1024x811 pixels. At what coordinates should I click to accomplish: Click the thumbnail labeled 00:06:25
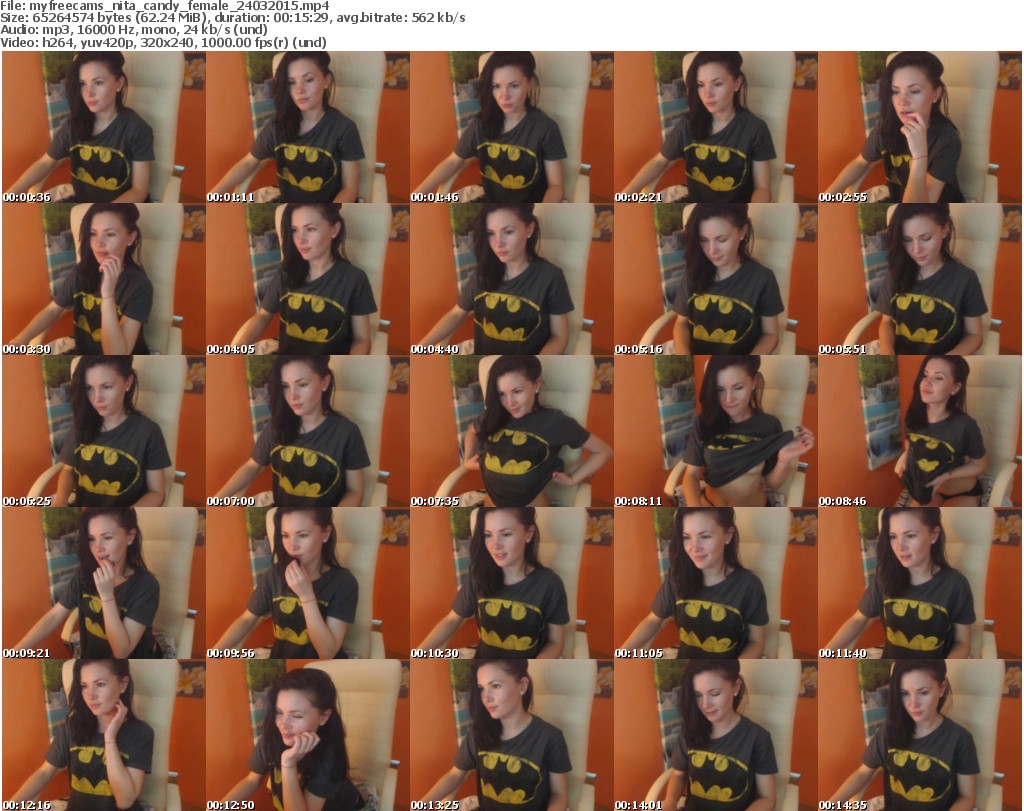tap(104, 432)
